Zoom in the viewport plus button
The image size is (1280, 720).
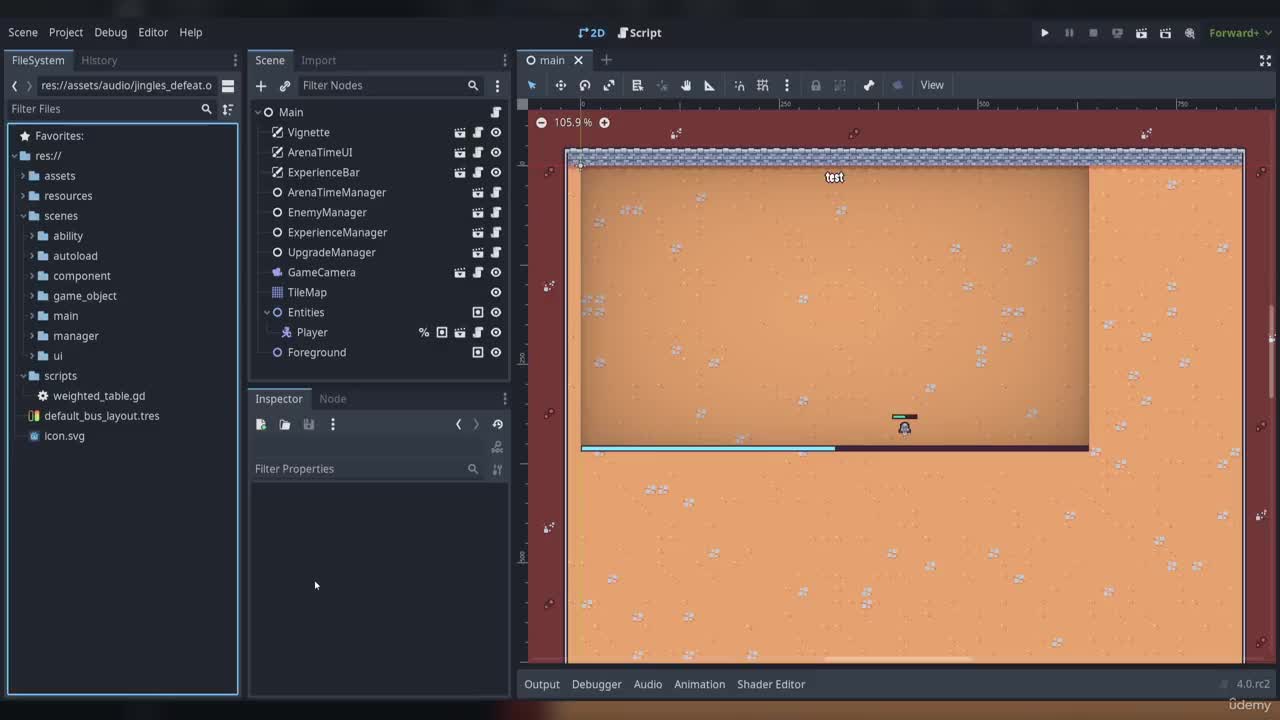click(604, 122)
